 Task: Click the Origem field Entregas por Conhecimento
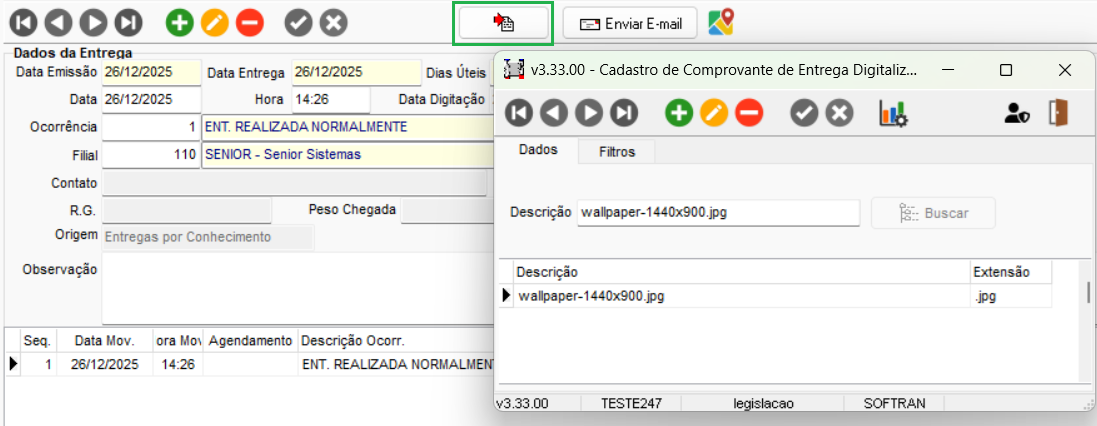(208, 238)
